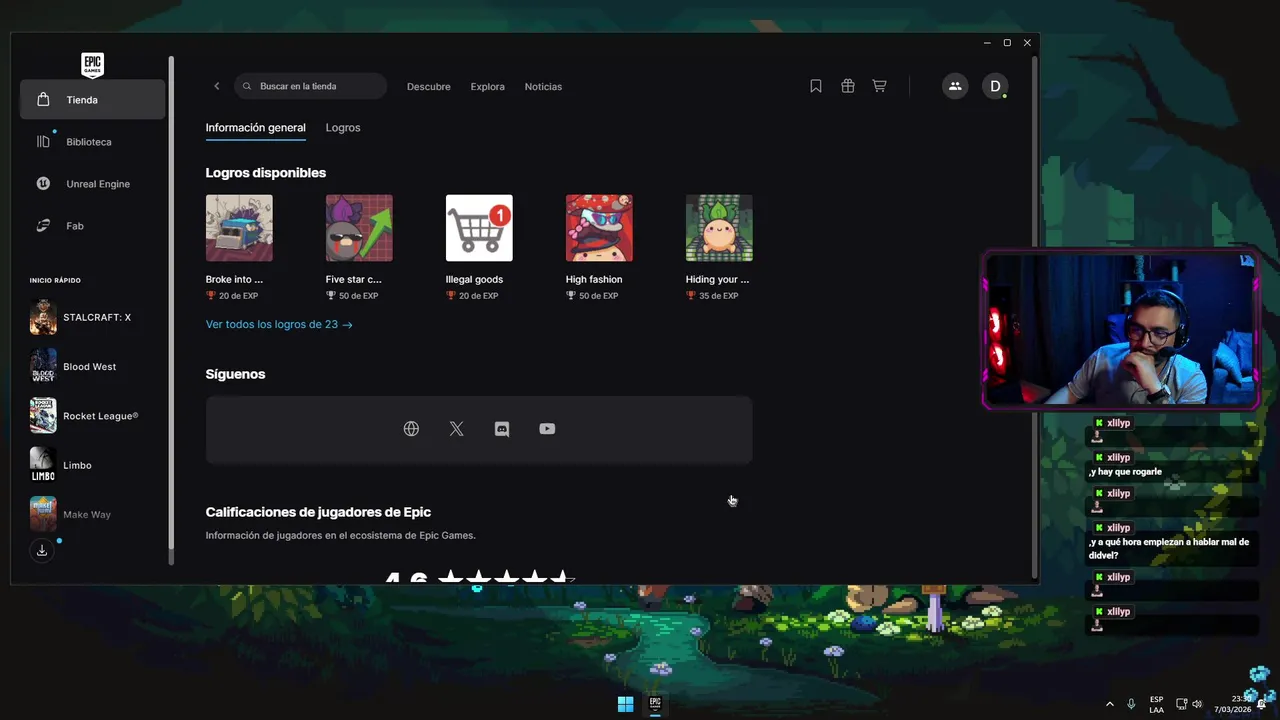Open the volume speaker tray icon
The image size is (1280, 720).
point(1197,704)
